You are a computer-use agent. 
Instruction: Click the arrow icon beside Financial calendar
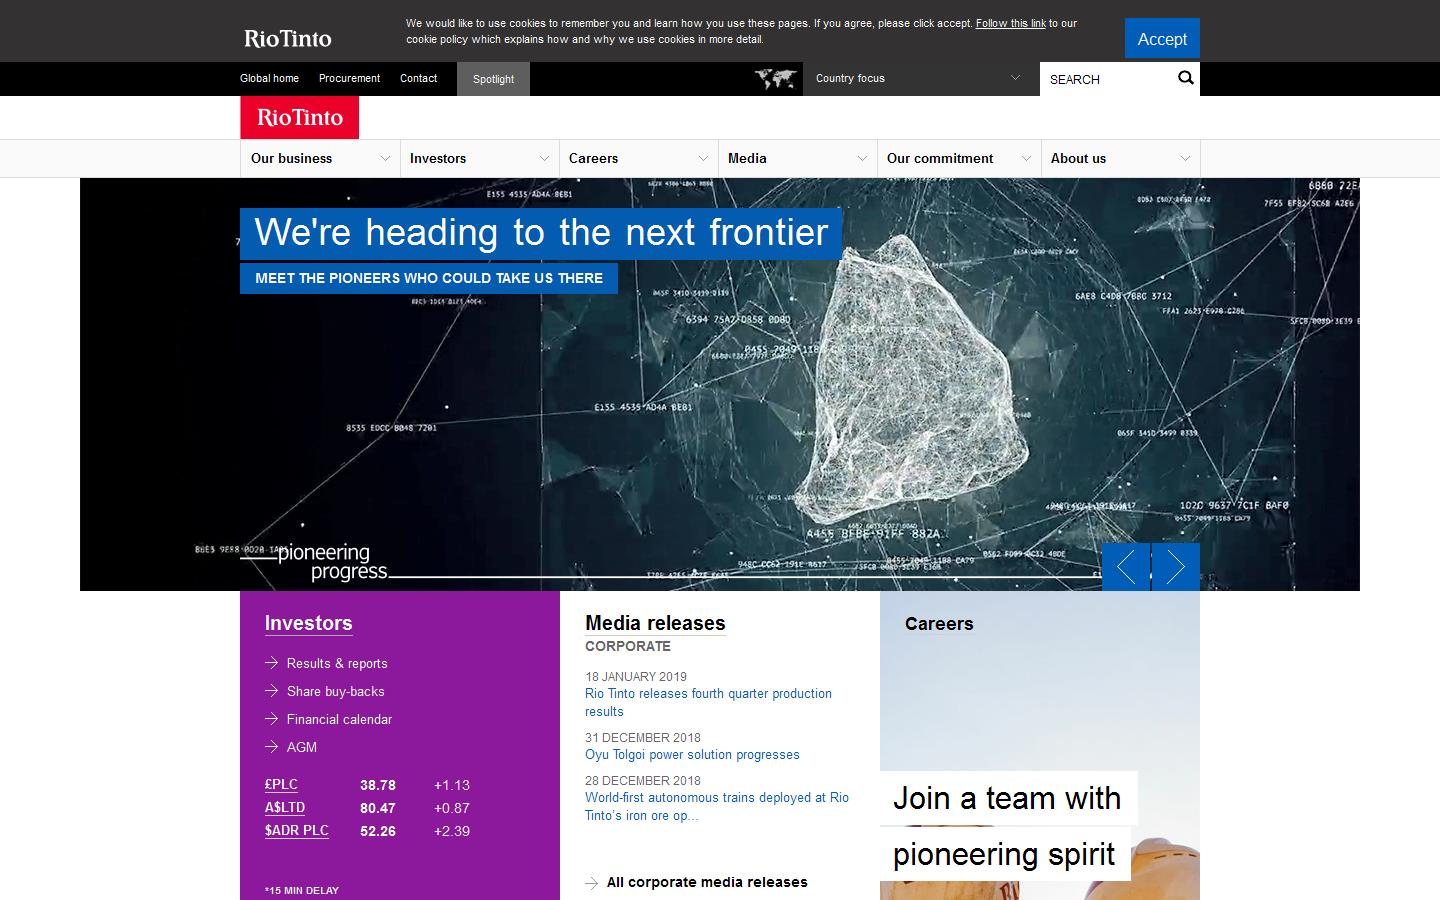coord(271,719)
